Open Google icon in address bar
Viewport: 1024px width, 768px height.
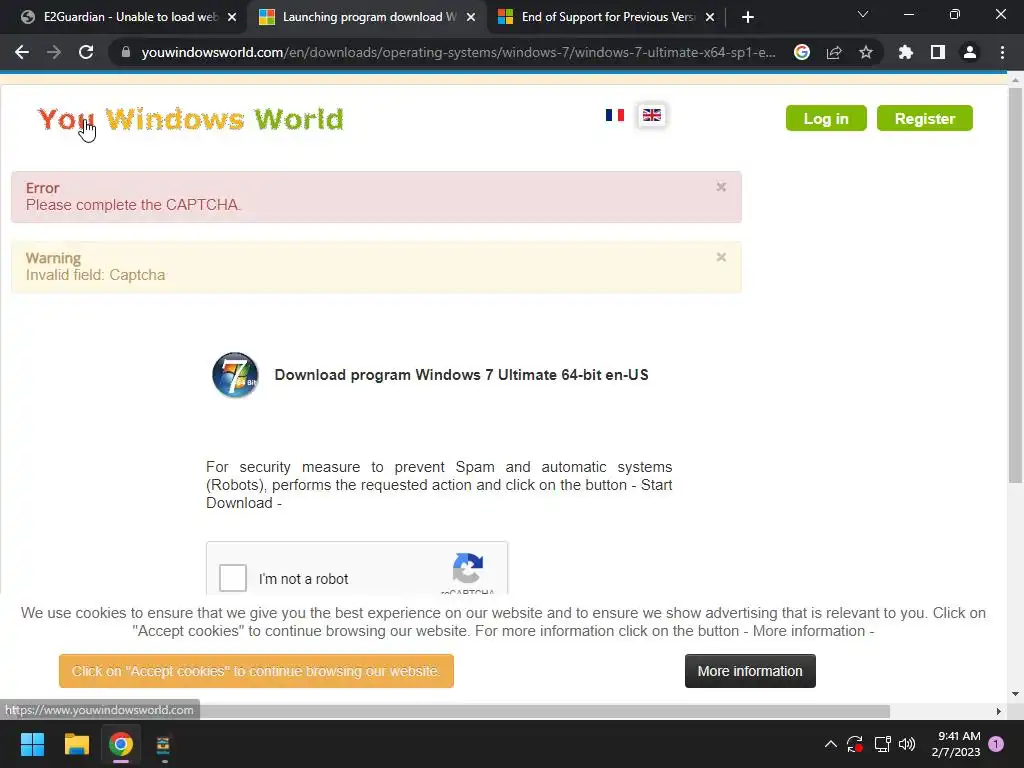point(802,52)
